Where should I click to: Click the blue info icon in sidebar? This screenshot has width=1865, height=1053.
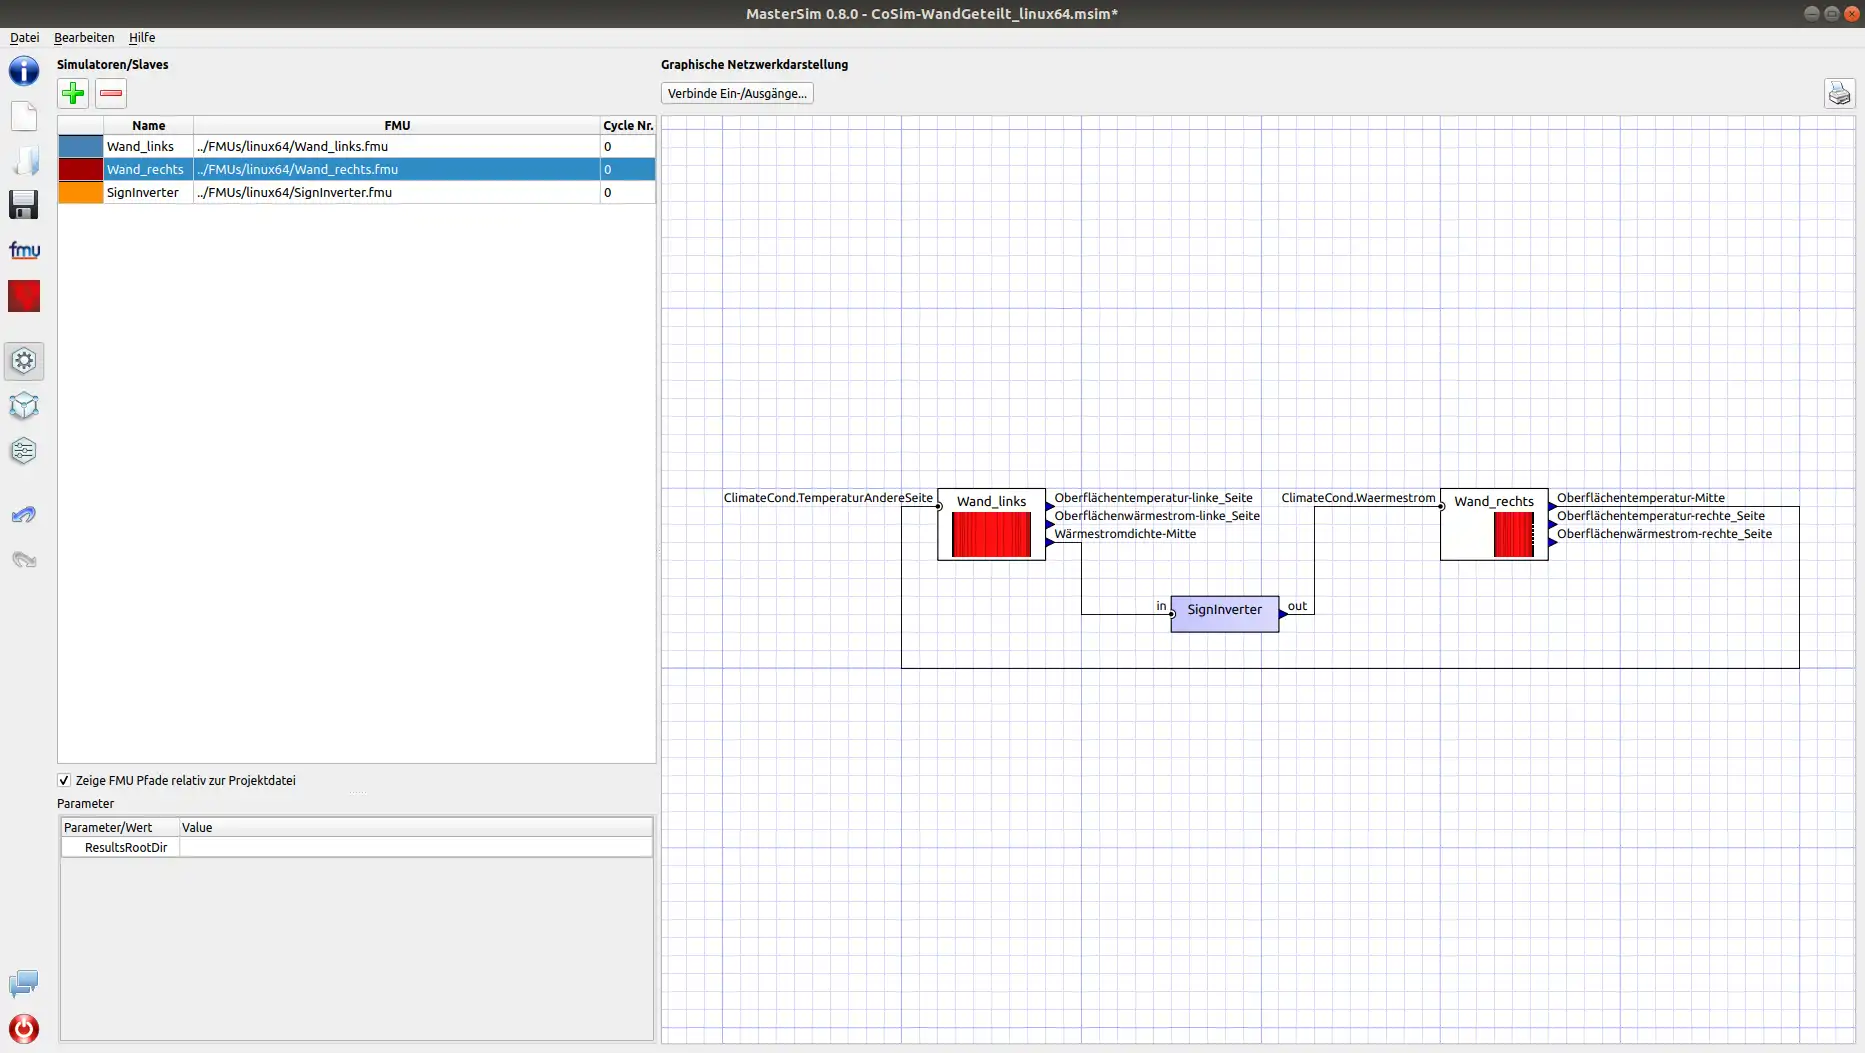[24, 71]
